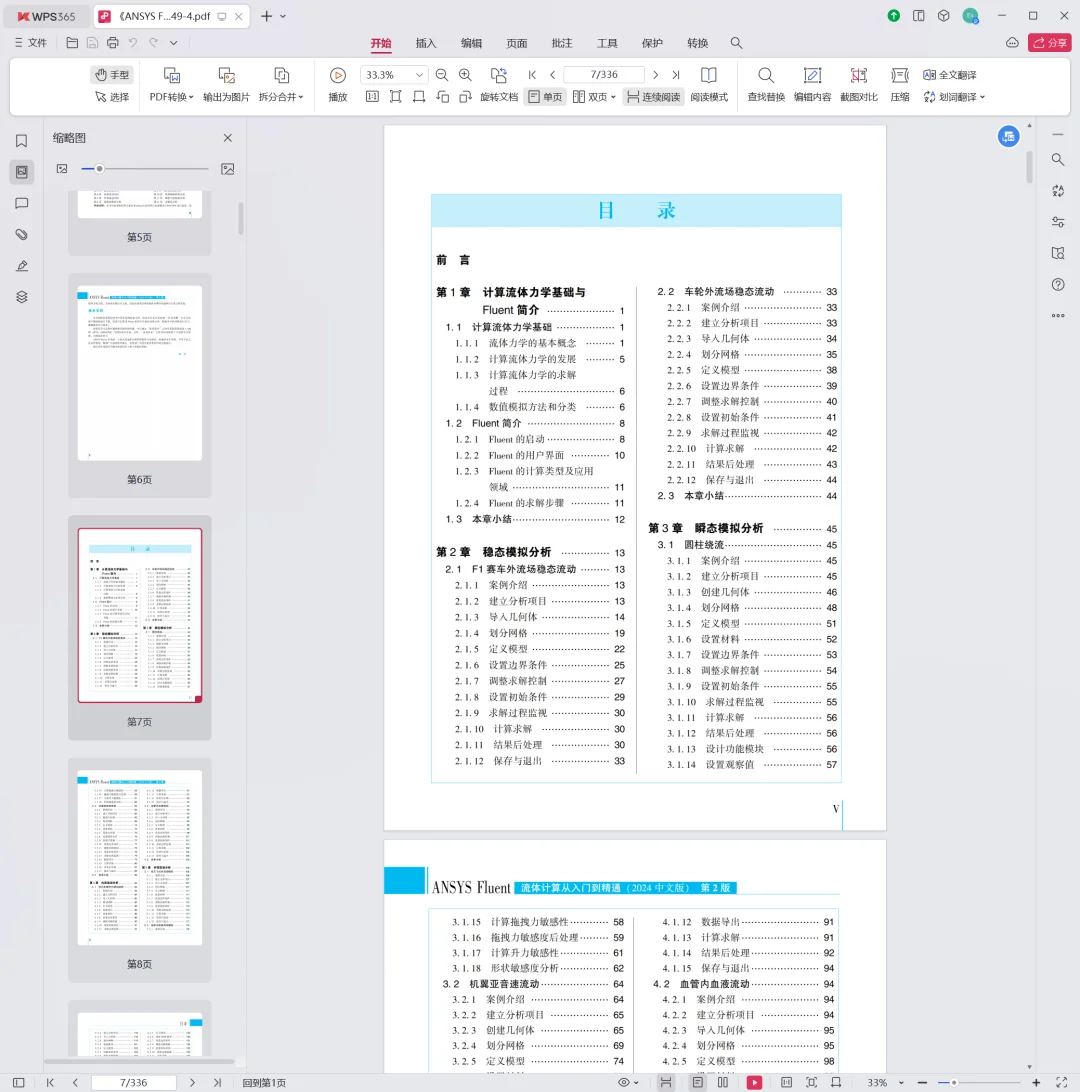Jump to last page in toolbar
Image resolution: width=1080 pixels, height=1092 pixels.
coord(675,75)
